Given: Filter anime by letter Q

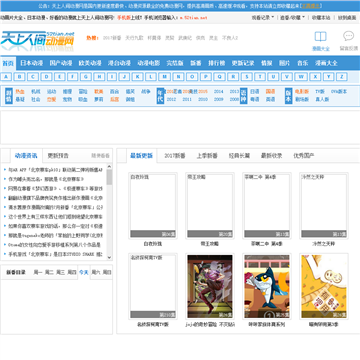Looking at the screenshot, I should [219, 77].
